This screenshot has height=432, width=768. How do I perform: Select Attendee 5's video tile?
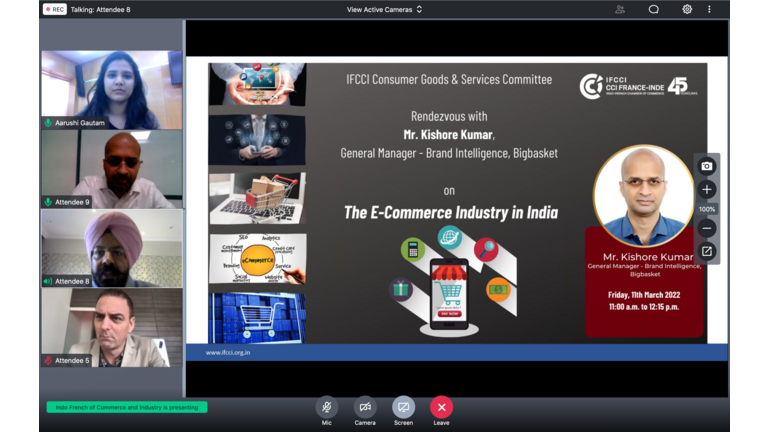111,327
